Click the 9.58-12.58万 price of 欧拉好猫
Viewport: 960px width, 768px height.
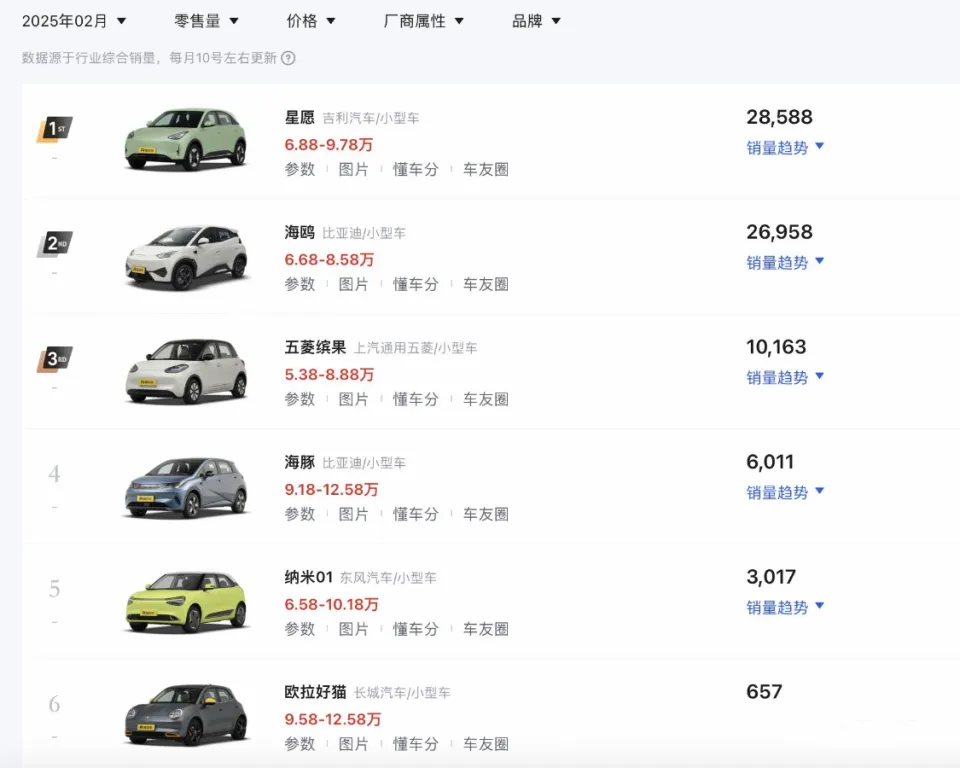pyautogui.click(x=332, y=720)
